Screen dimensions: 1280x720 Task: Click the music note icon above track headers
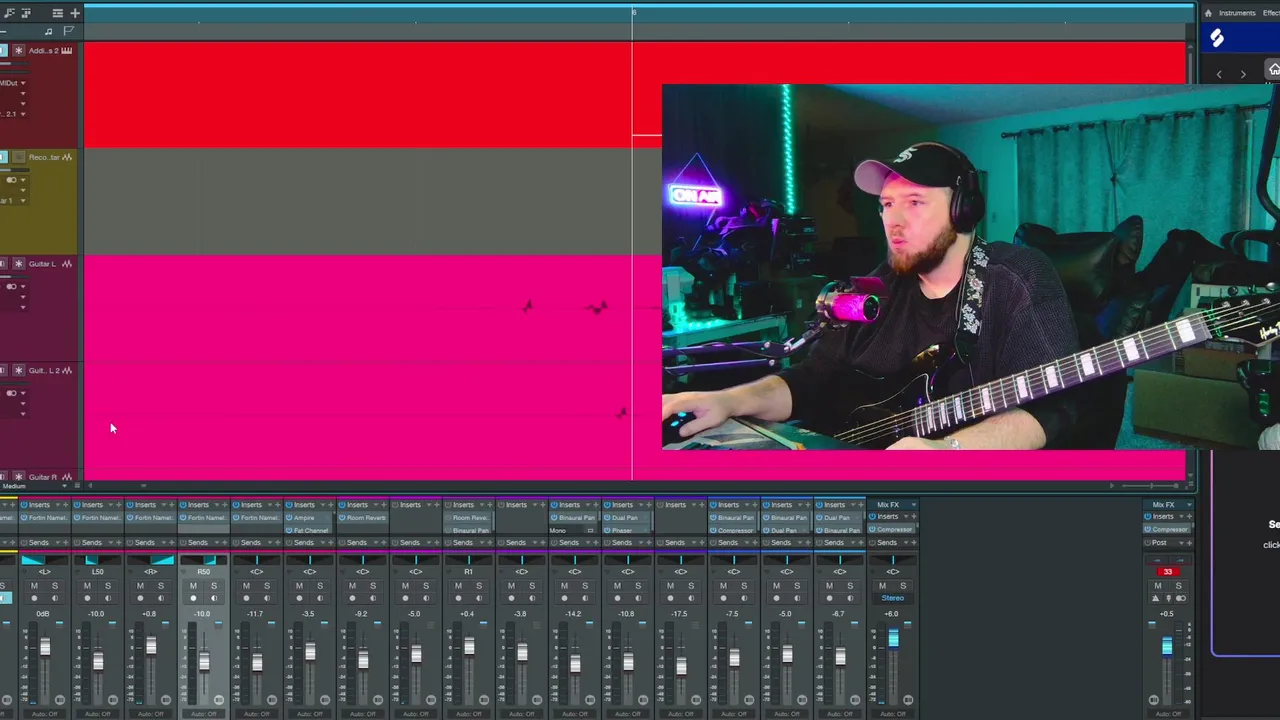click(49, 31)
